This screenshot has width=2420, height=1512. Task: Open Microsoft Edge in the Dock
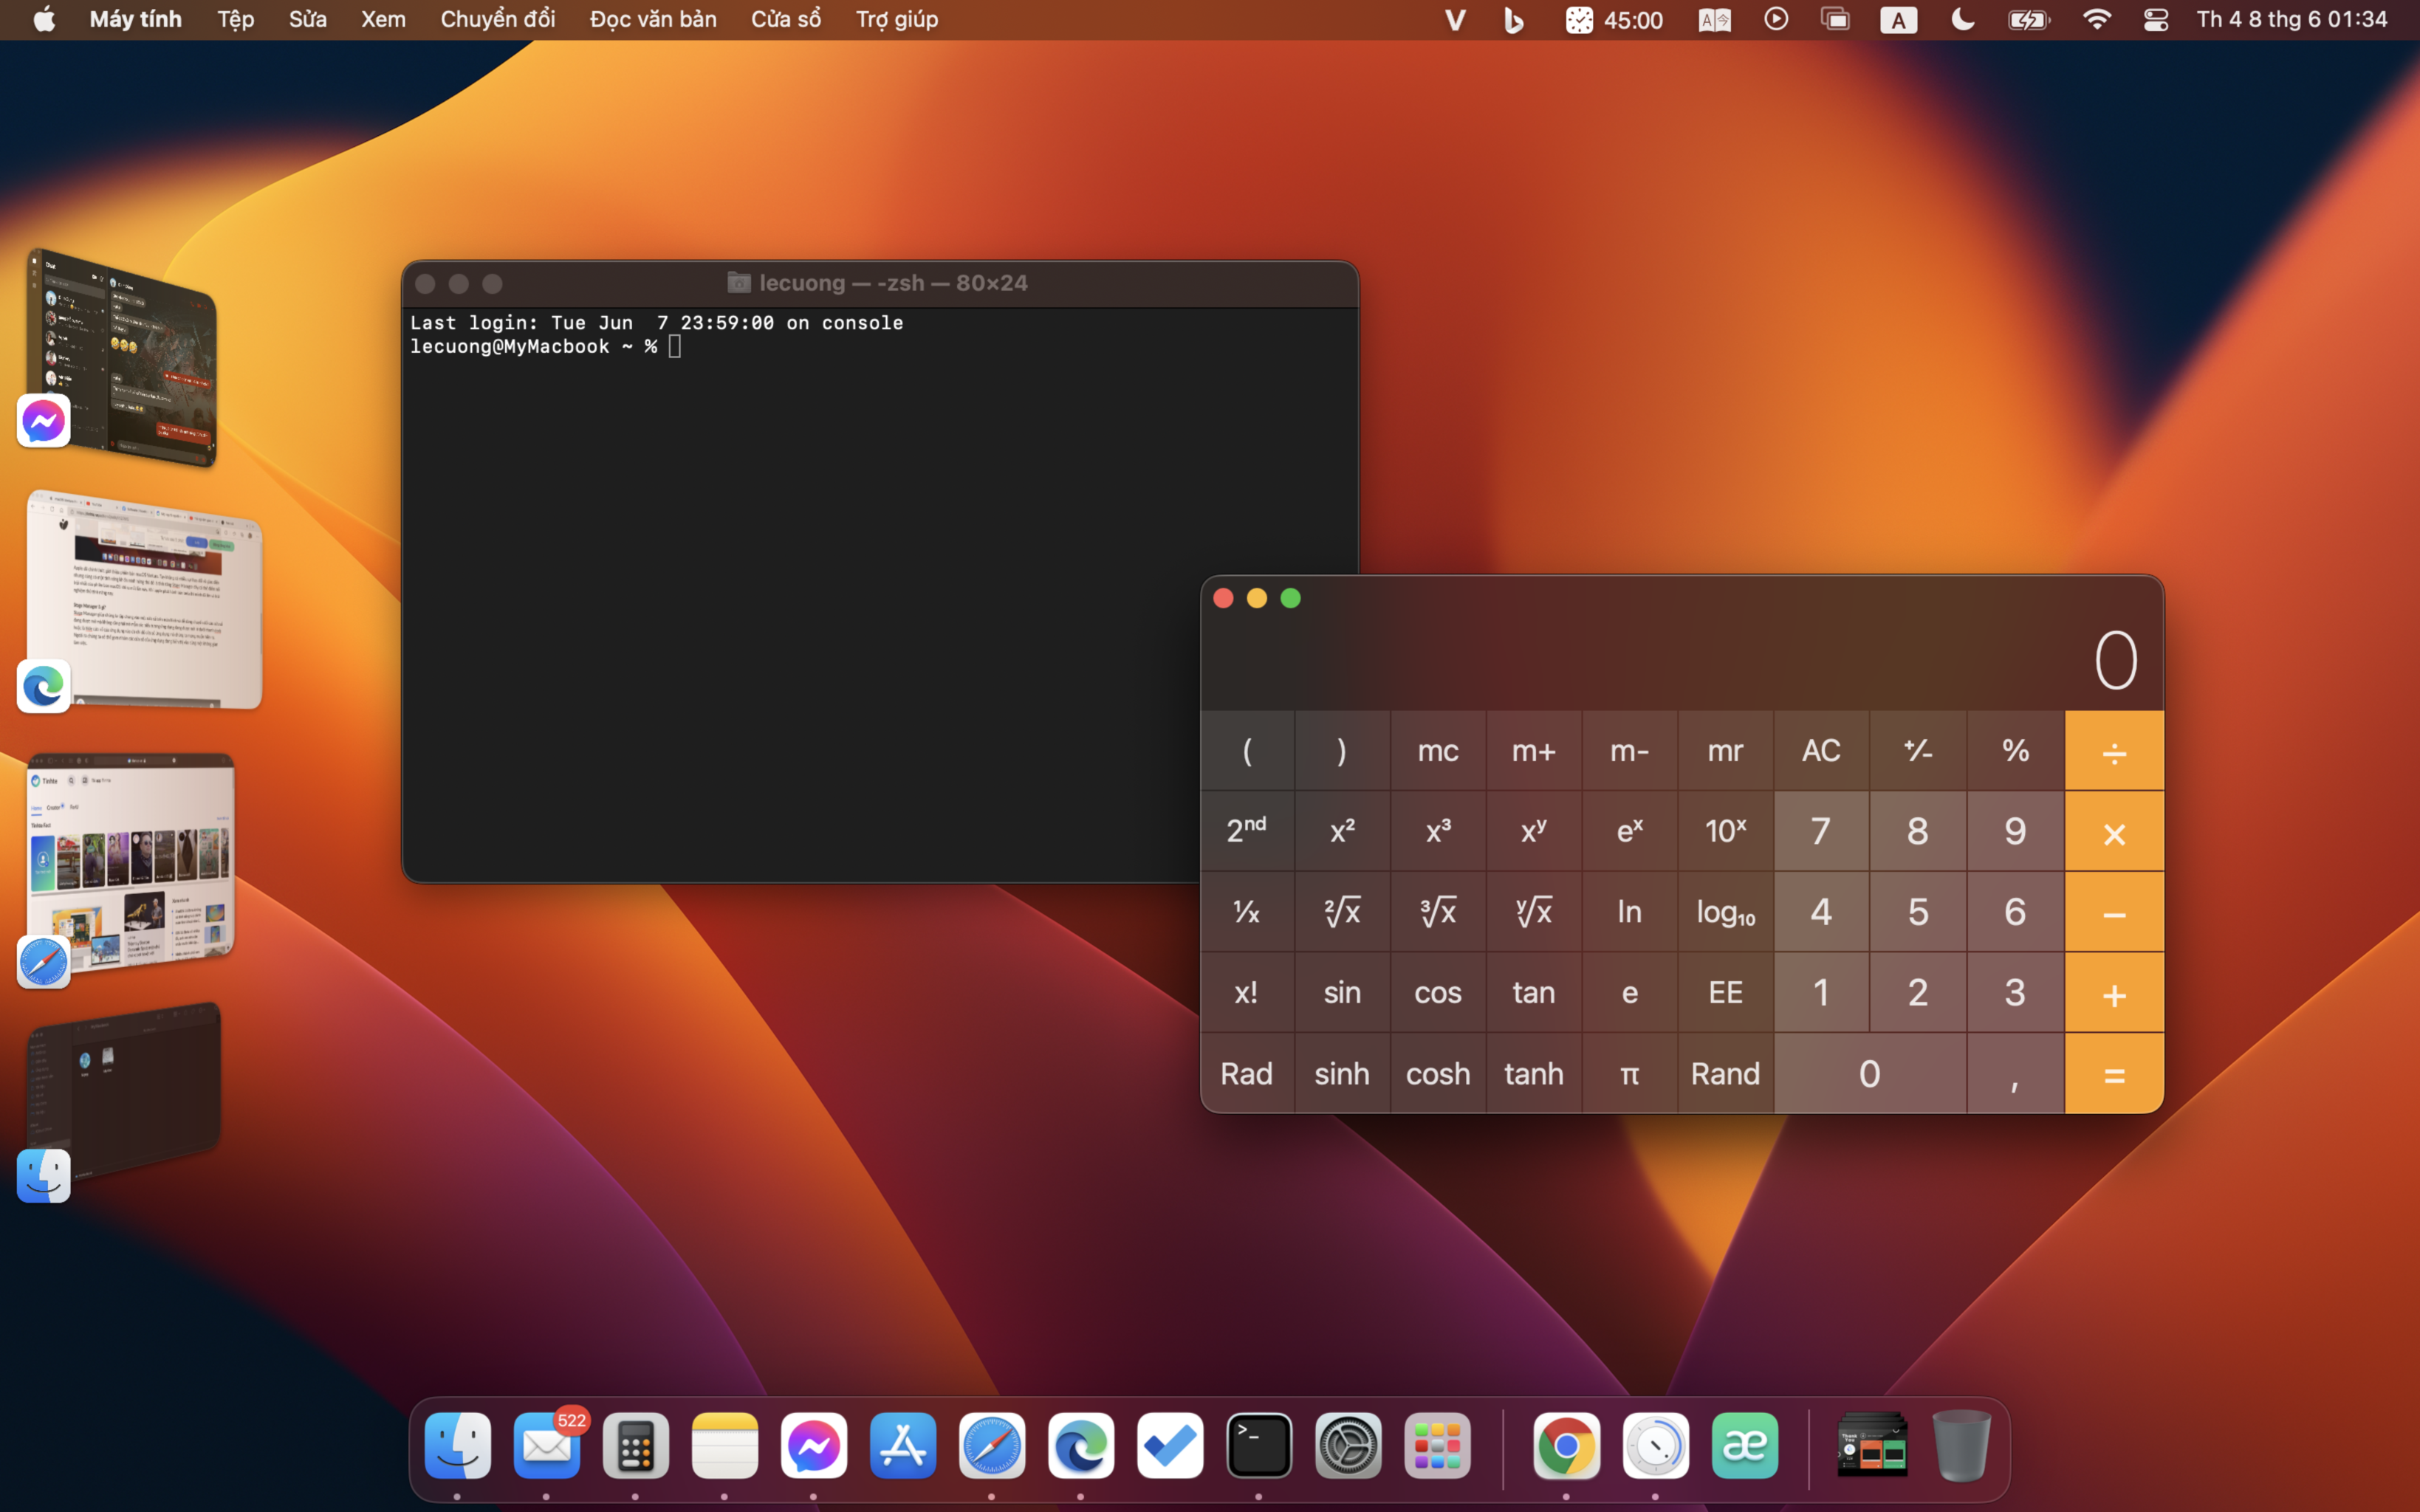[x=1080, y=1445]
